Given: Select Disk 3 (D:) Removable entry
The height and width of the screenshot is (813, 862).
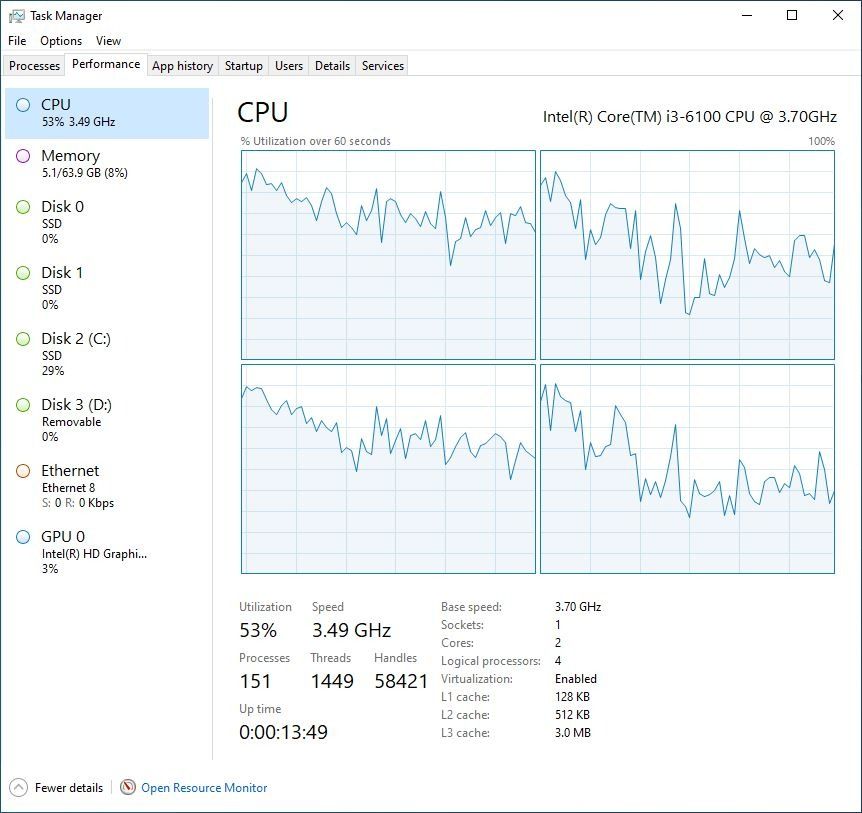Looking at the screenshot, I should pyautogui.click(x=107, y=421).
